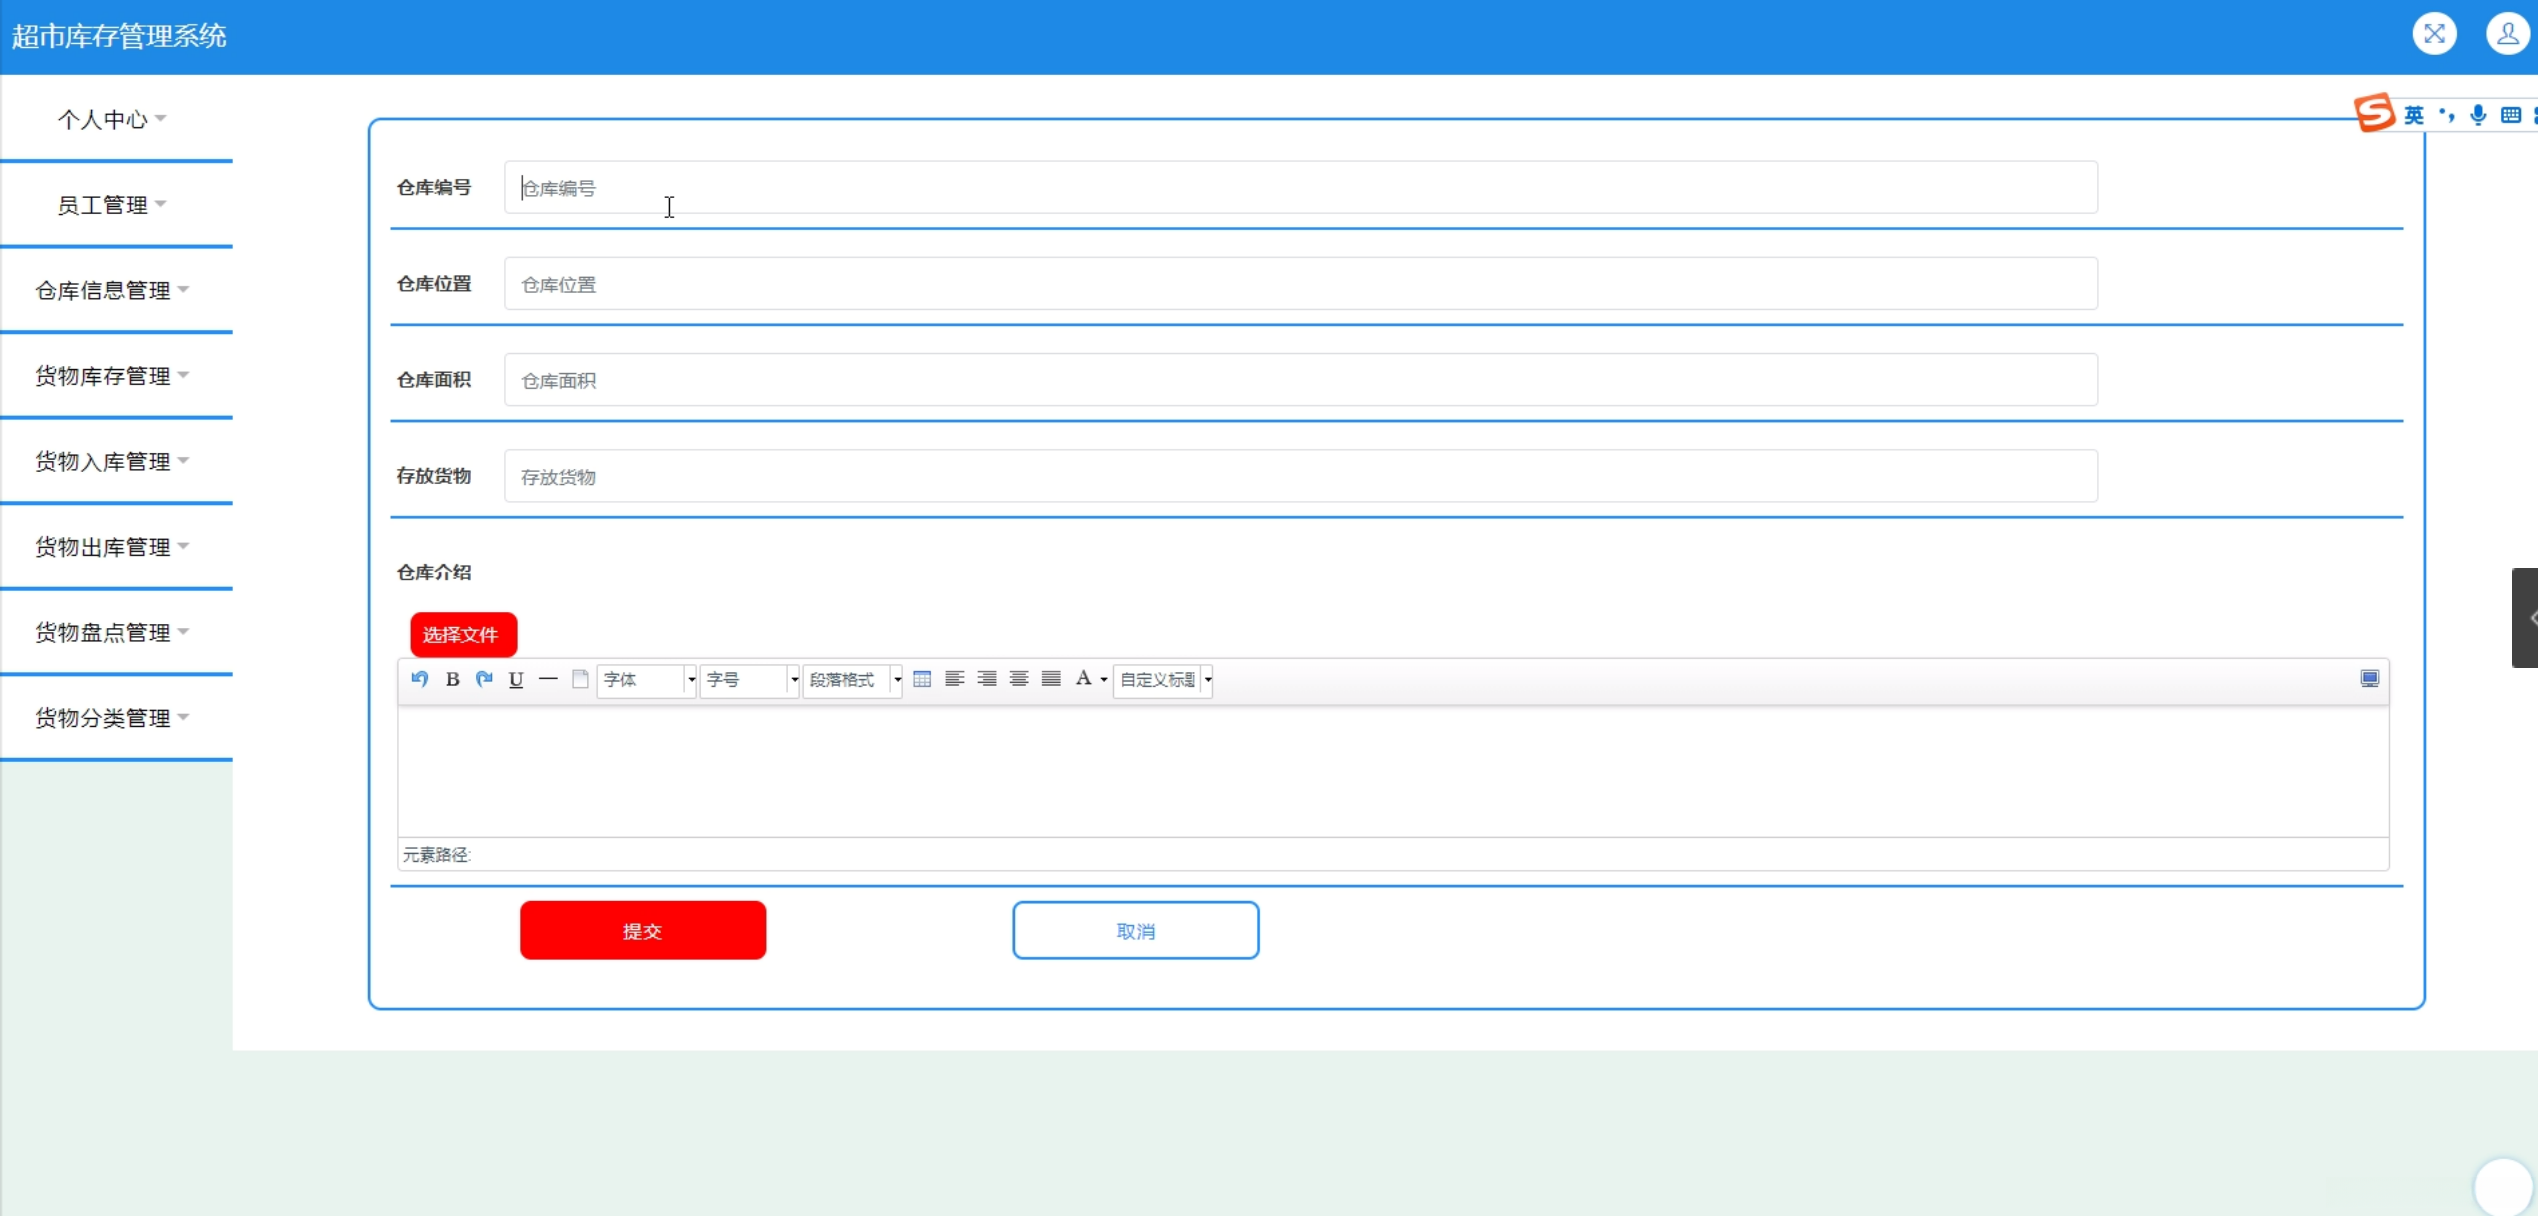
Task: Click the undo icon in editor toolbar
Action: coord(420,679)
